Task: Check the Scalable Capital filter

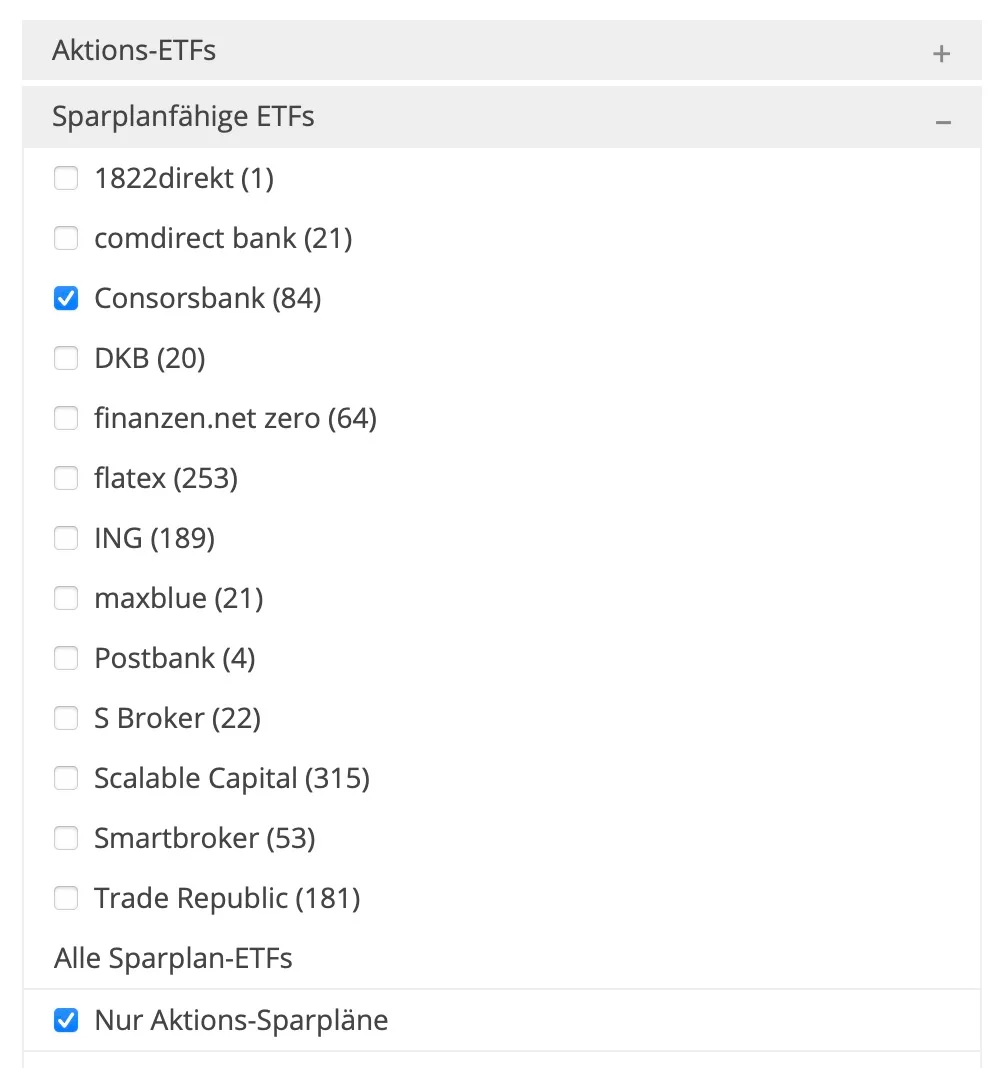Action: click(x=66, y=778)
